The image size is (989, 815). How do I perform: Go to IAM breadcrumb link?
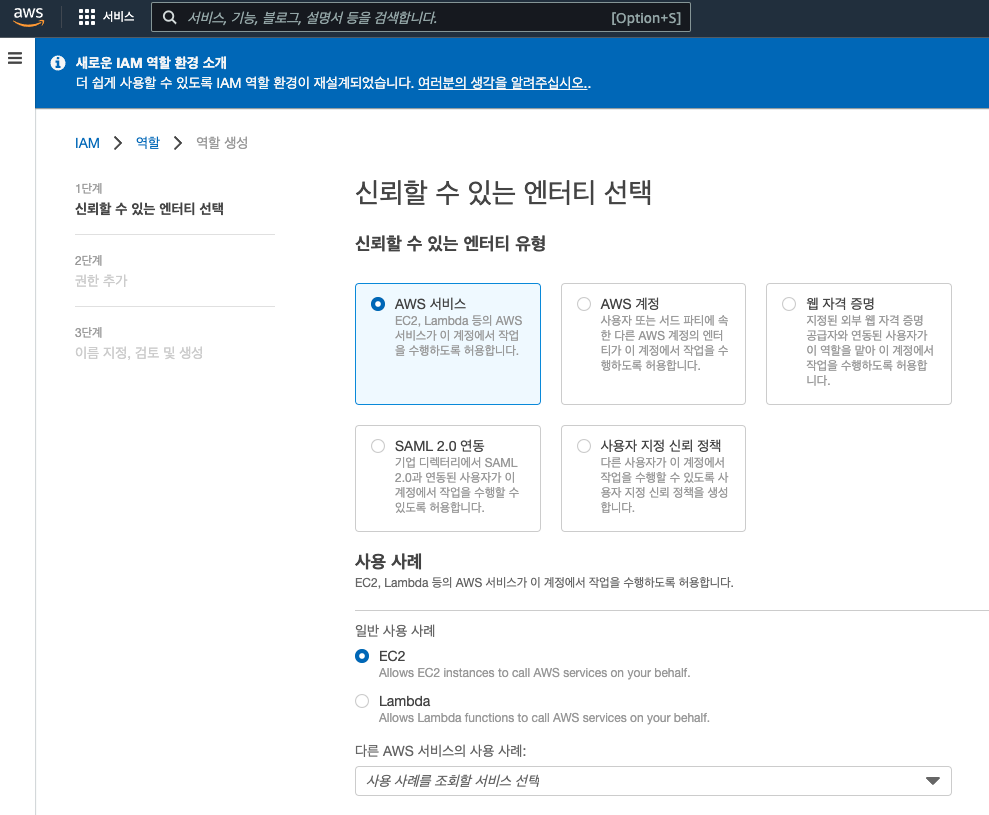[x=87, y=143]
